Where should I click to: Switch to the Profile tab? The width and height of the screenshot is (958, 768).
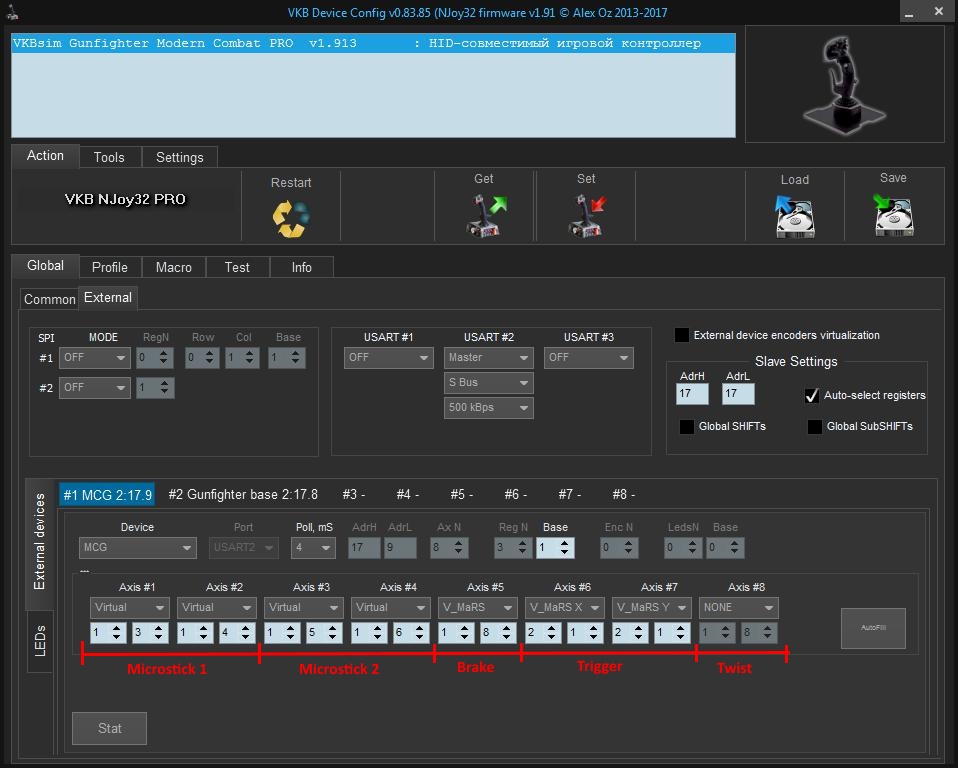click(x=109, y=267)
